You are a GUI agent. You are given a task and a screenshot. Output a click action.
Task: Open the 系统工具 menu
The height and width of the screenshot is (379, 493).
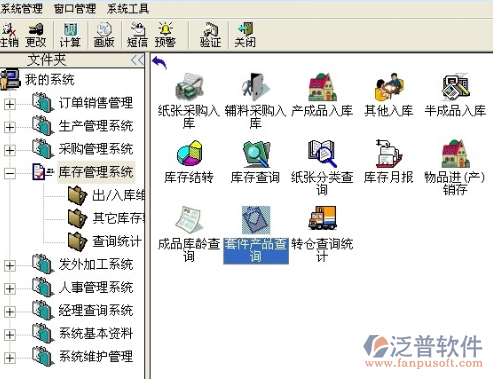point(128,8)
